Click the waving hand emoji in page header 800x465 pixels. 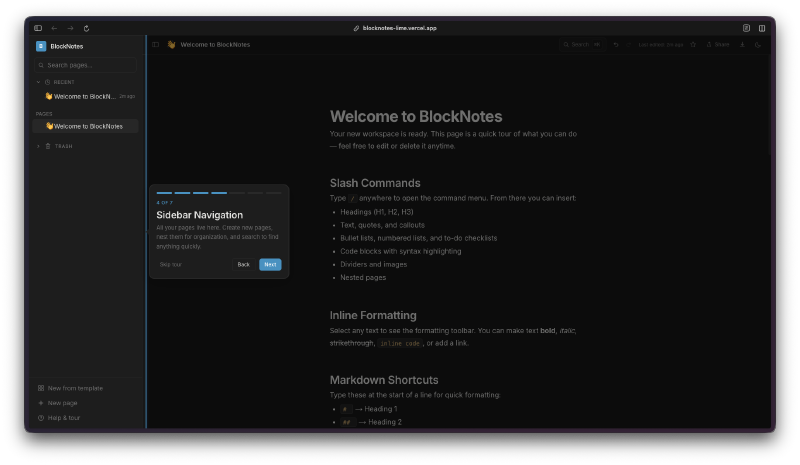[171, 44]
